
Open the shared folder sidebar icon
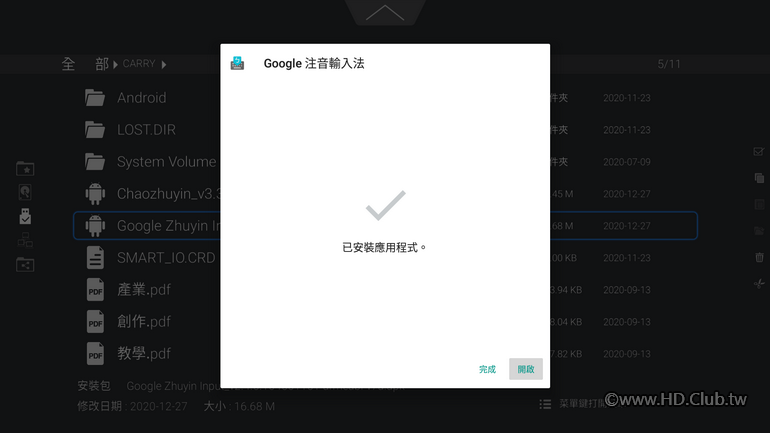pos(25,265)
